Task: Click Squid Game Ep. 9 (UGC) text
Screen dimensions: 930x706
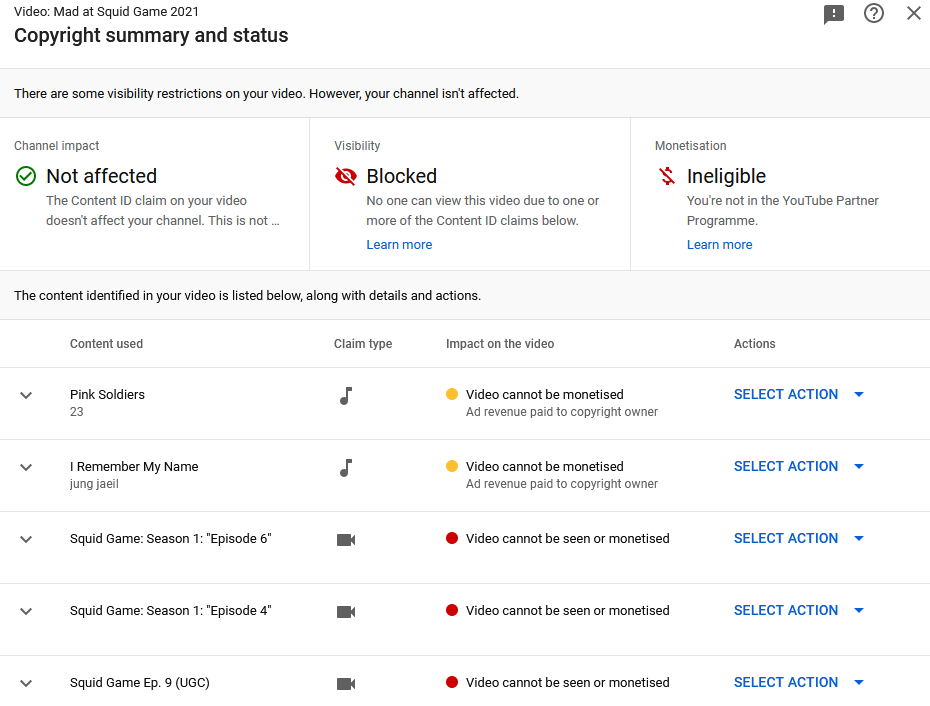Action: pyautogui.click(x=140, y=683)
